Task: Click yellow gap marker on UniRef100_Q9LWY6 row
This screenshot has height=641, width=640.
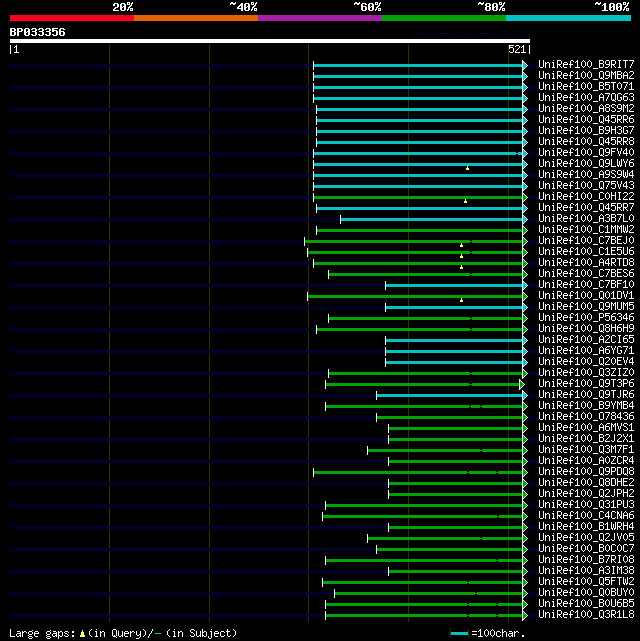Action: pyautogui.click(x=467, y=168)
